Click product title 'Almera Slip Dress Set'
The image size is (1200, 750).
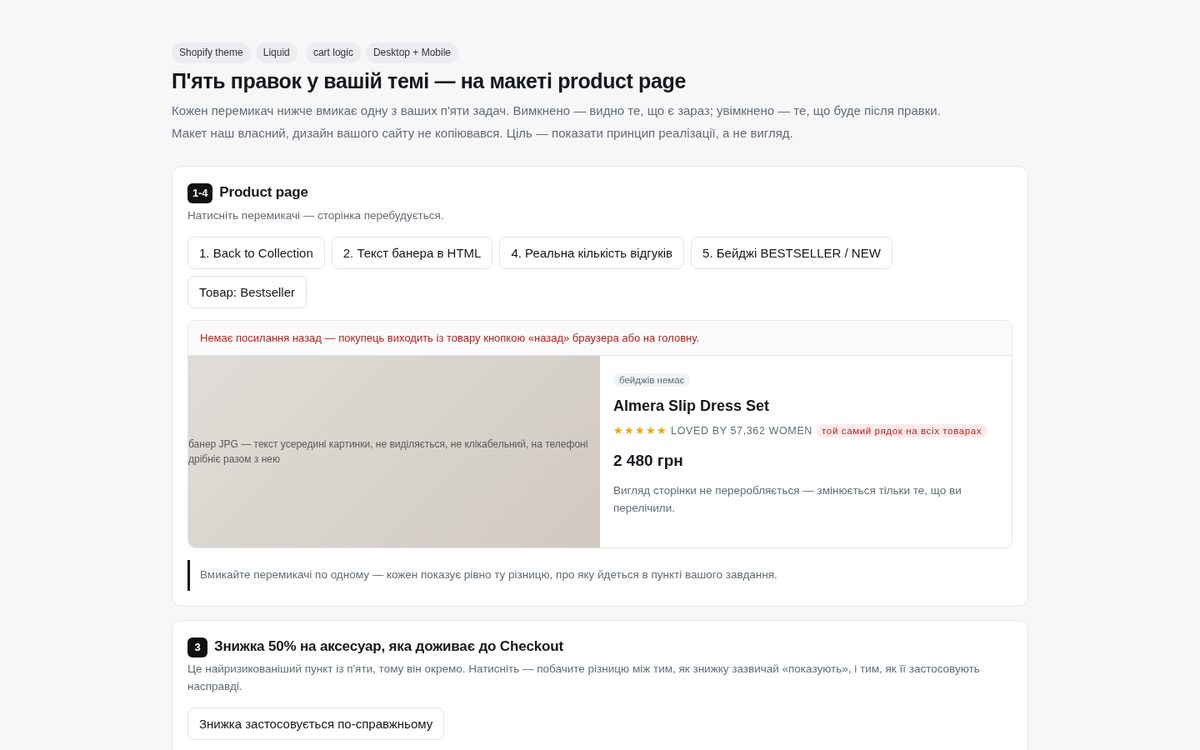[x=691, y=406]
